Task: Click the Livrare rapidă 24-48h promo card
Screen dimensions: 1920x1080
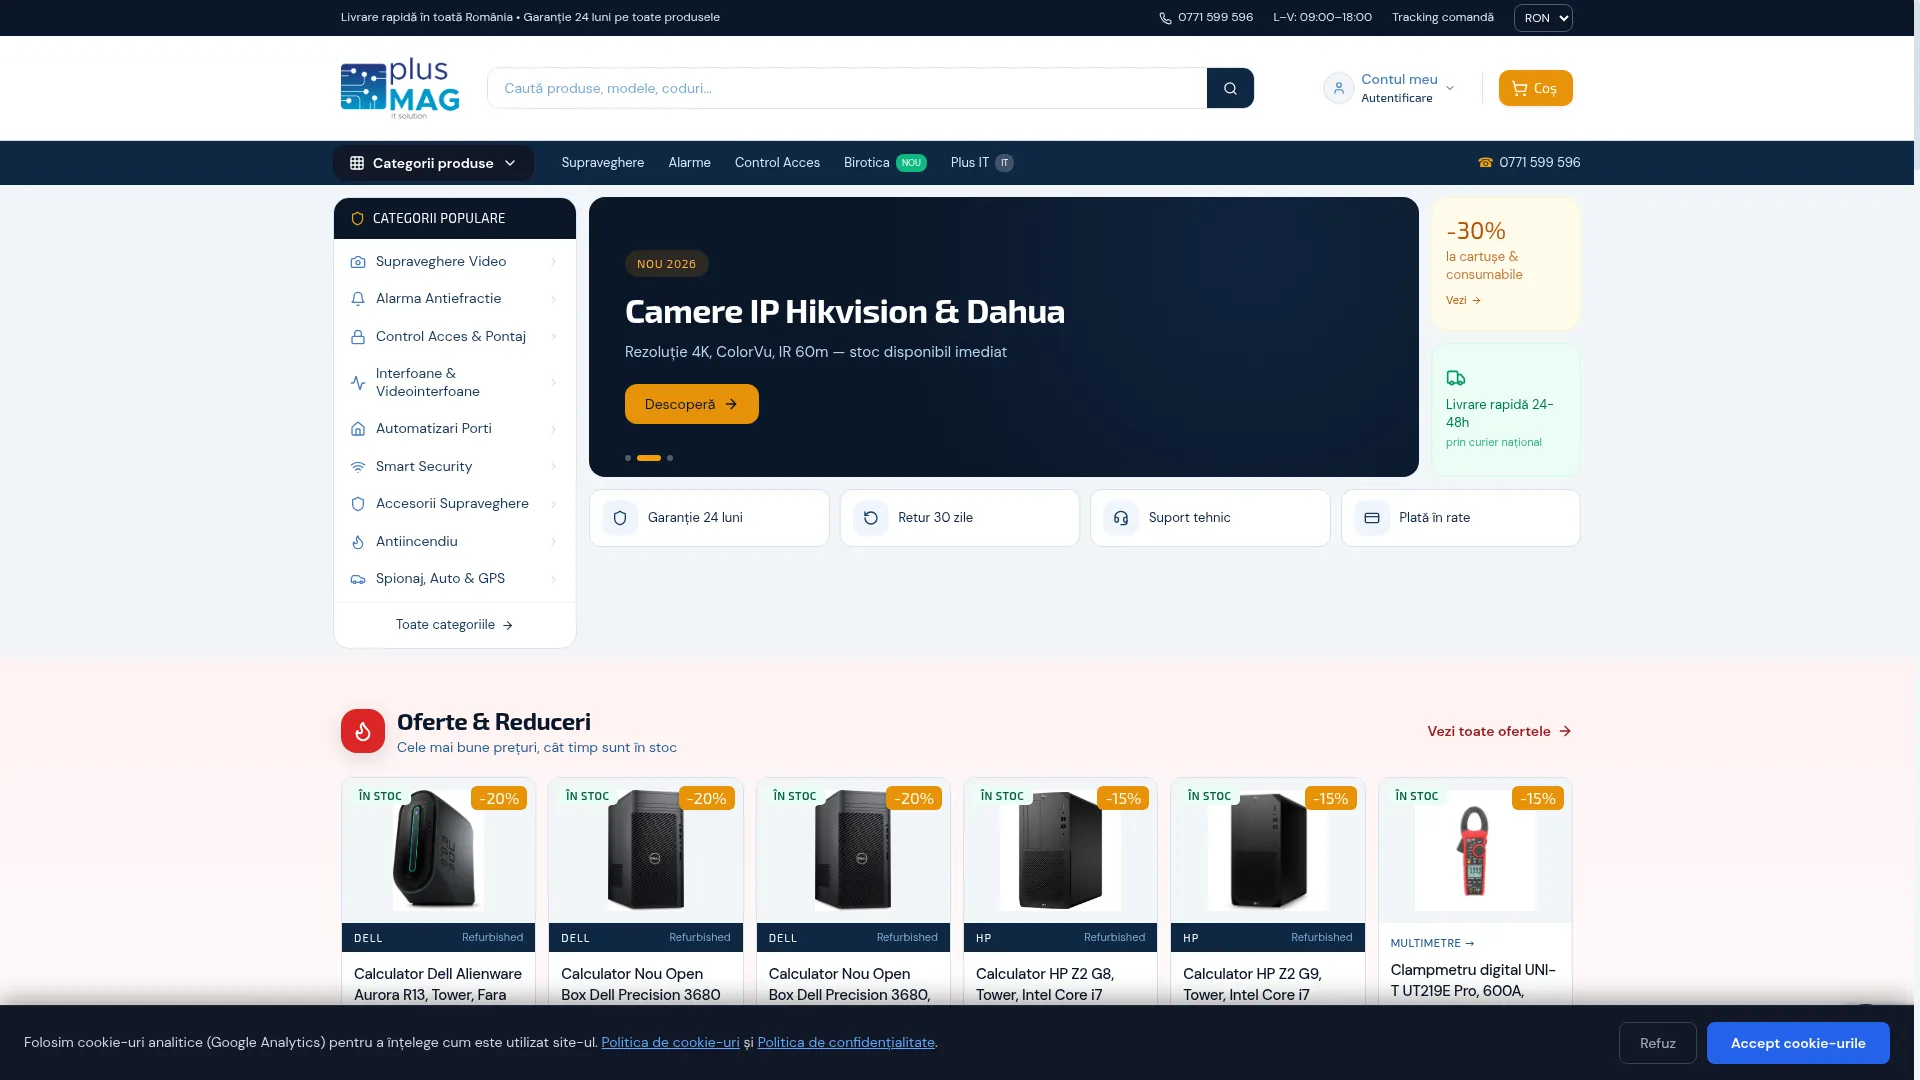Action: tap(1505, 410)
